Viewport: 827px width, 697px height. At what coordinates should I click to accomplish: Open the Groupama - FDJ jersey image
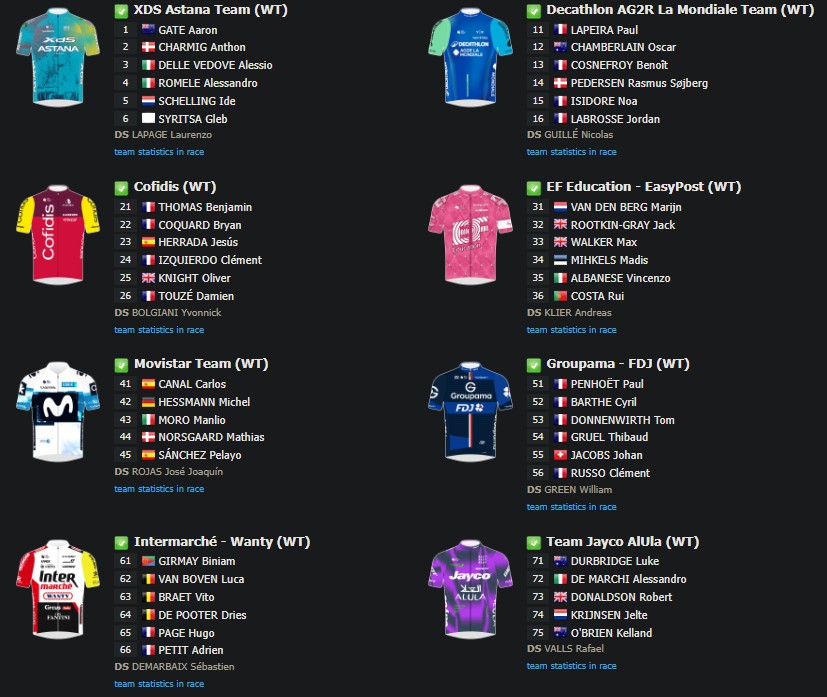(470, 412)
